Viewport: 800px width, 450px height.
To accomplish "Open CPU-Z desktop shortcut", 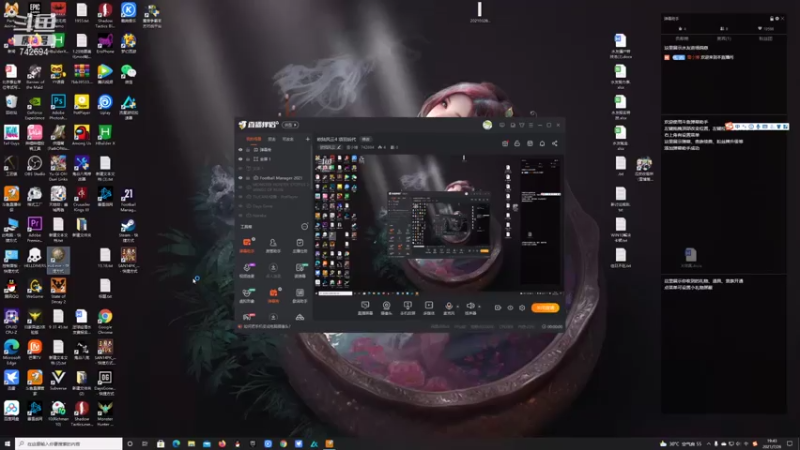I will (11, 321).
